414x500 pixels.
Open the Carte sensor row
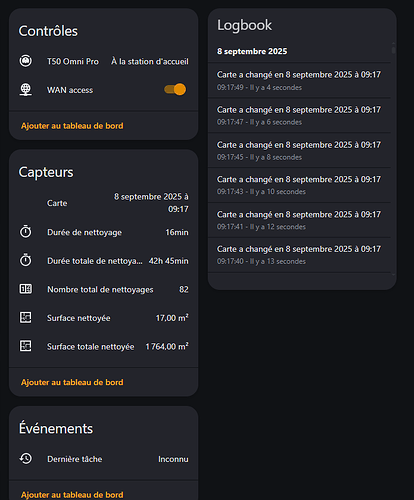click(104, 203)
